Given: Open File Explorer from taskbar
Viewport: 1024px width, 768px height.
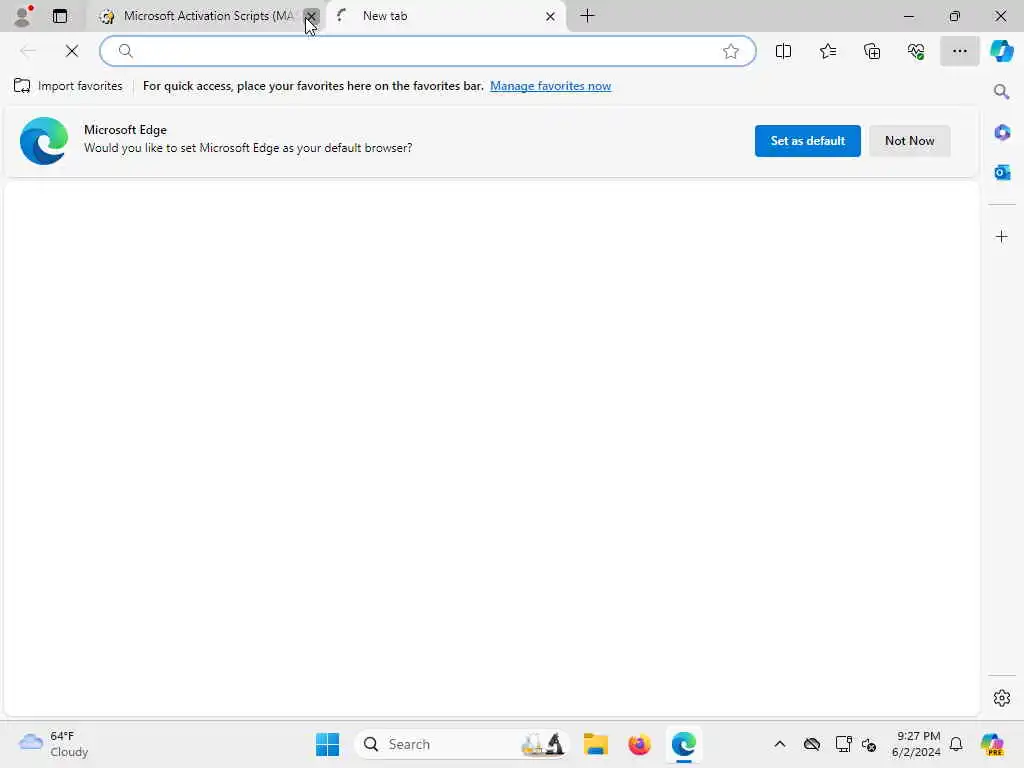Looking at the screenshot, I should tap(596, 744).
